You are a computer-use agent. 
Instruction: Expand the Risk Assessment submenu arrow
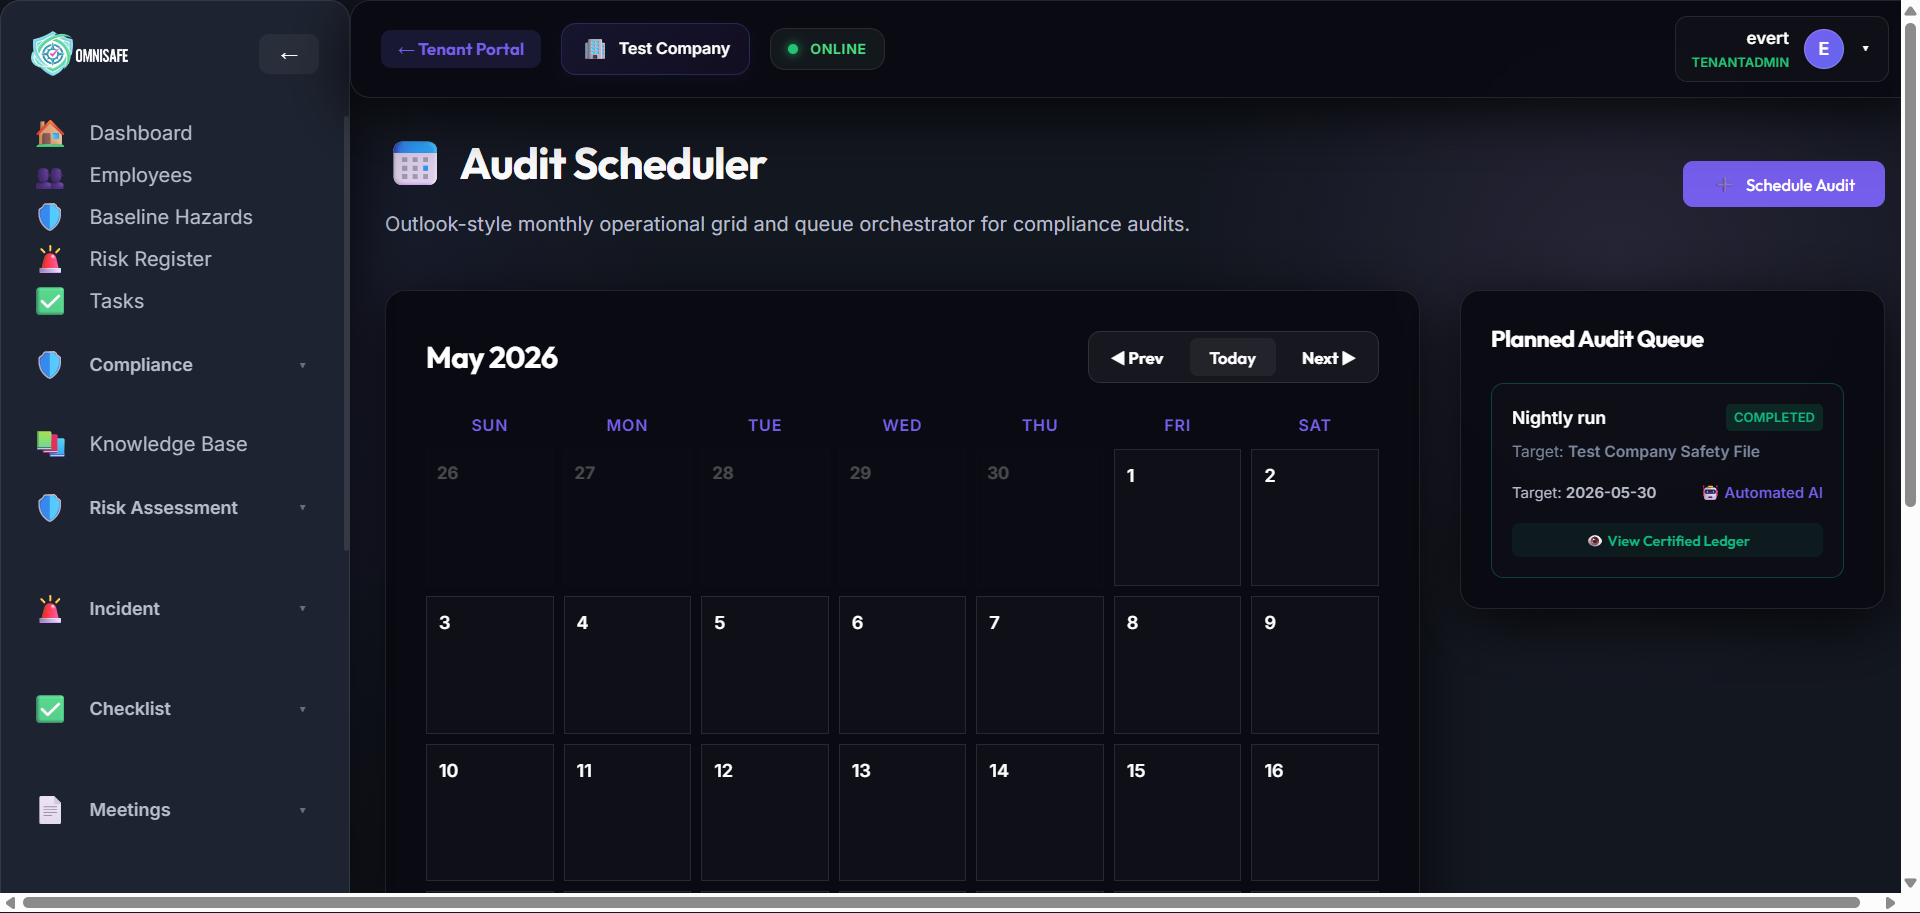[x=302, y=508]
